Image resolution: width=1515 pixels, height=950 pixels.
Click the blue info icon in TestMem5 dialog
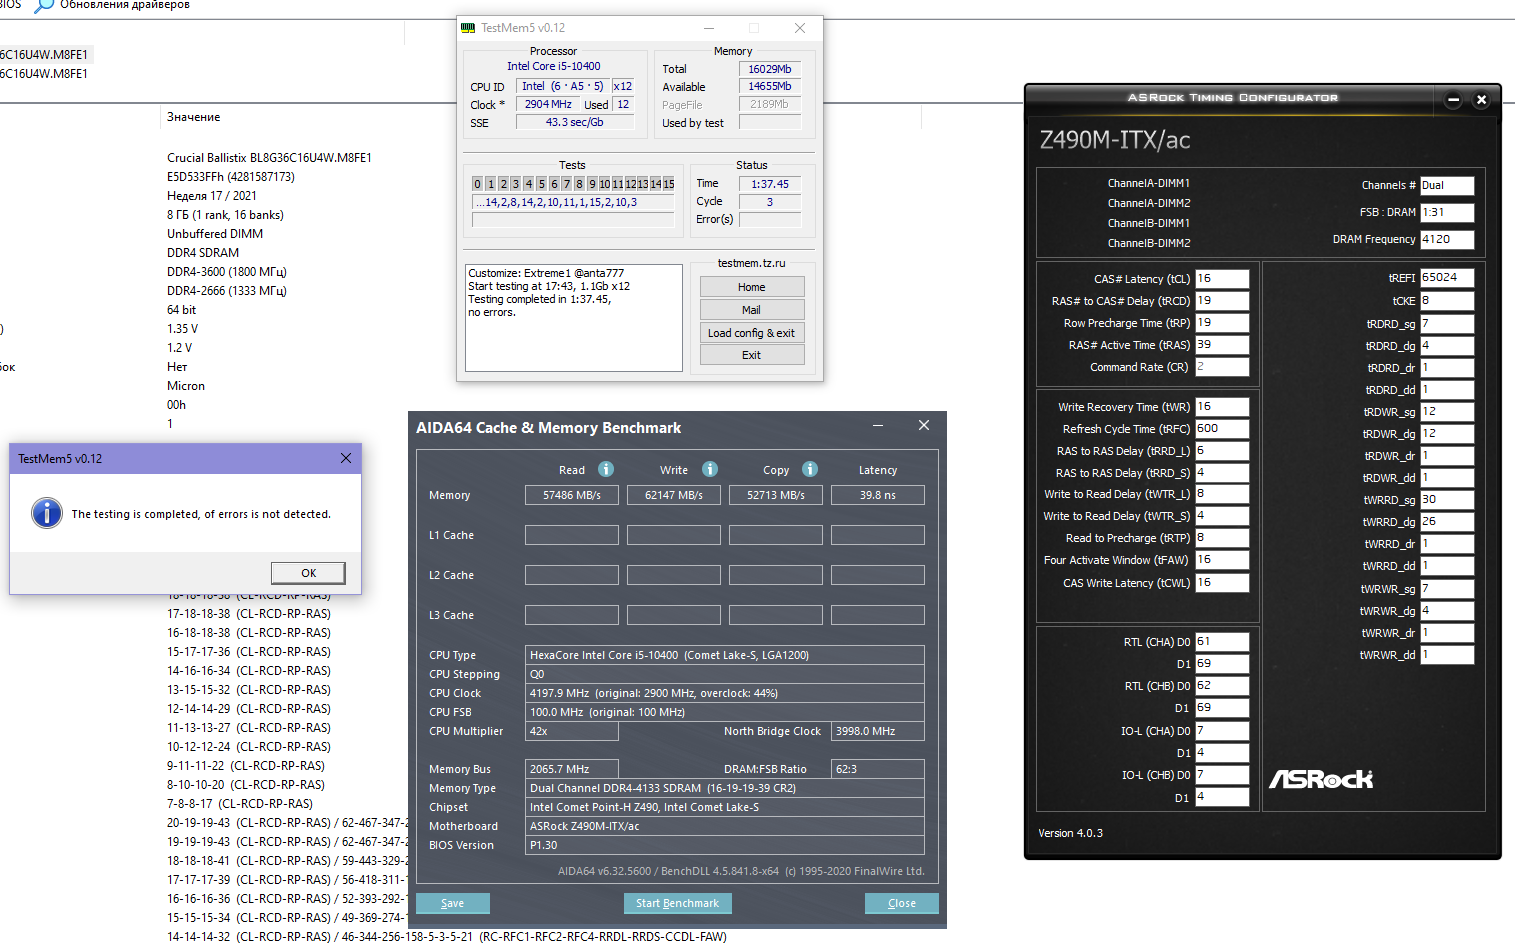click(x=47, y=513)
